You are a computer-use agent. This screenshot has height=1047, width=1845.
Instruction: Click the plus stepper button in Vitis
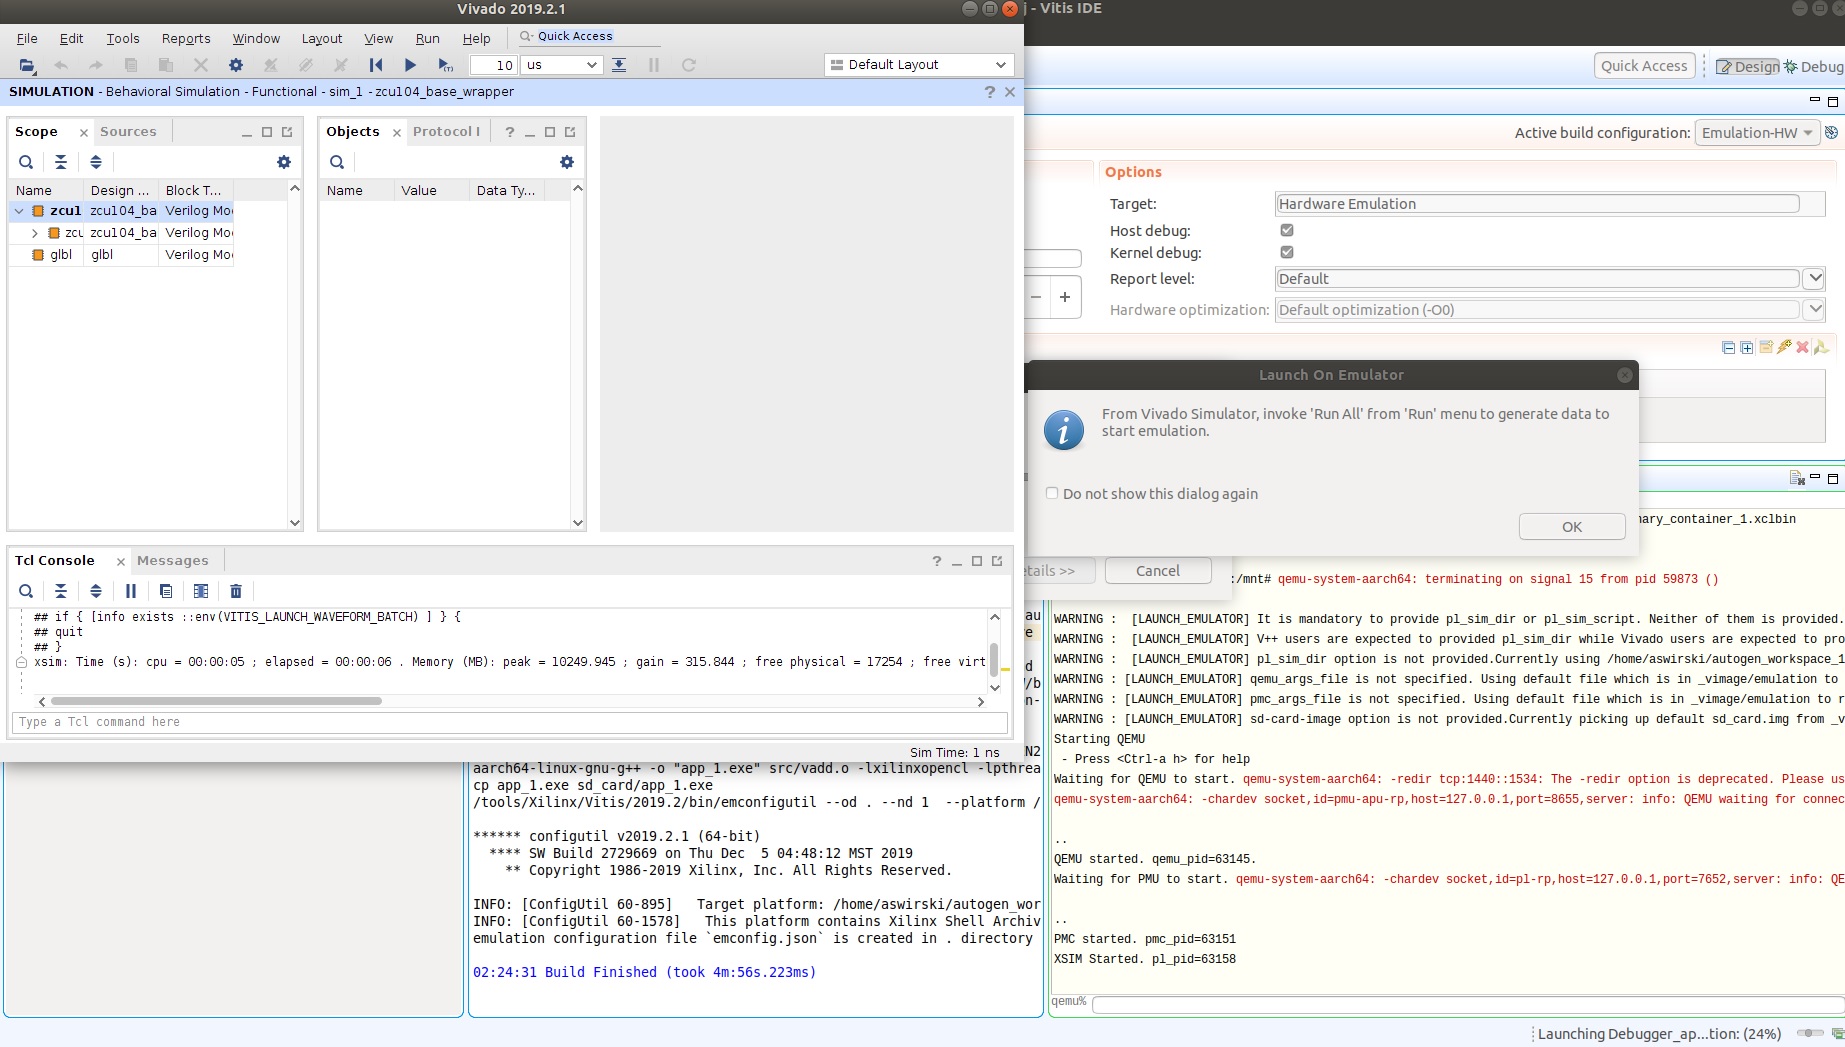[1065, 297]
